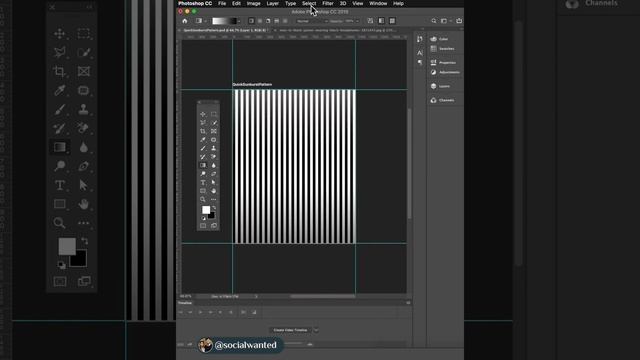The image size is (640, 360).
Task: Select the Eraser tool in floating toolbar
Action: [213, 157]
